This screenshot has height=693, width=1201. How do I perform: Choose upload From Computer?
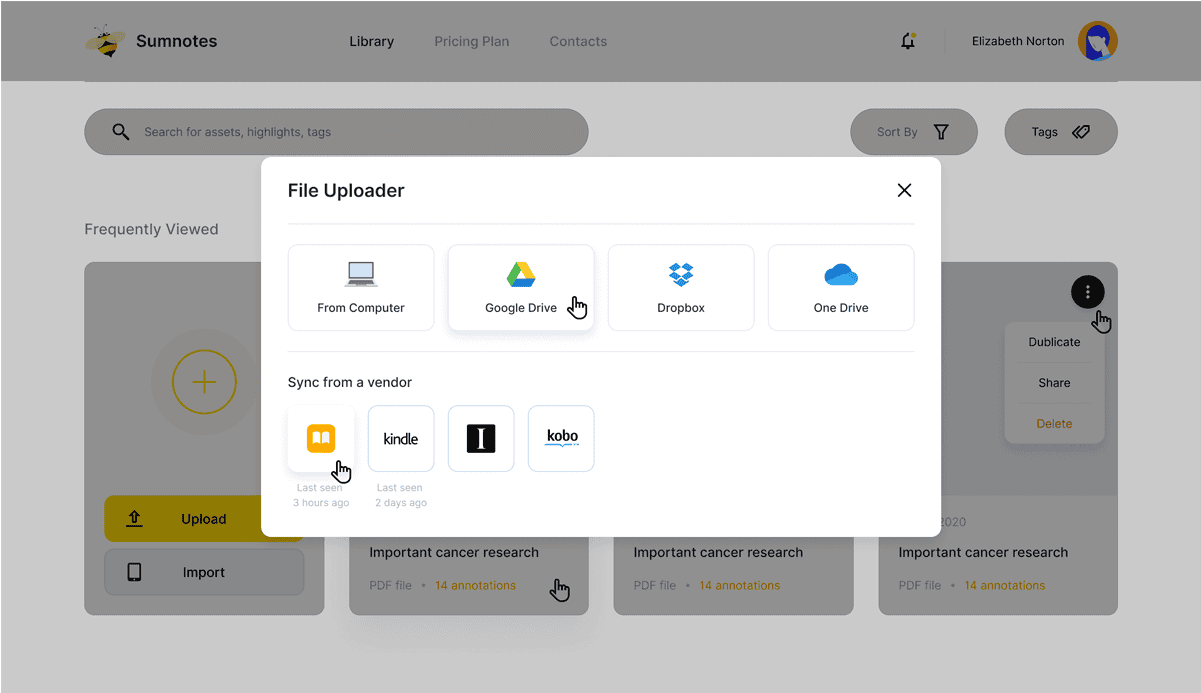pos(361,288)
